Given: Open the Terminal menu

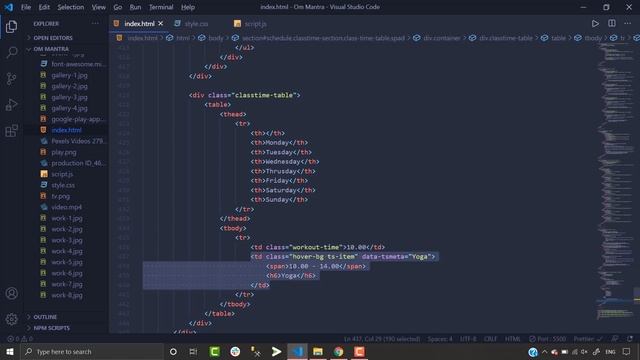Looking at the screenshot, I should (161, 7).
